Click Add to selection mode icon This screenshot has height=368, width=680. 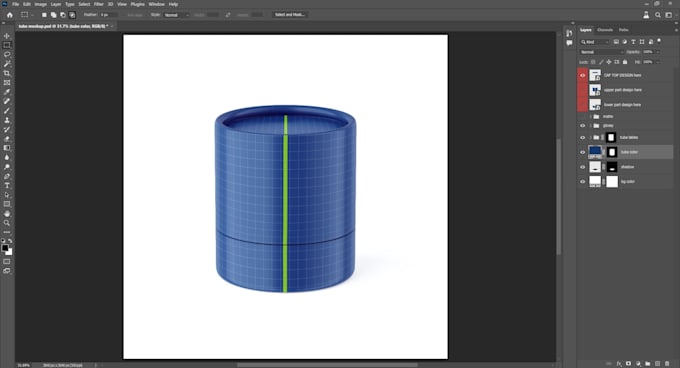(x=53, y=15)
